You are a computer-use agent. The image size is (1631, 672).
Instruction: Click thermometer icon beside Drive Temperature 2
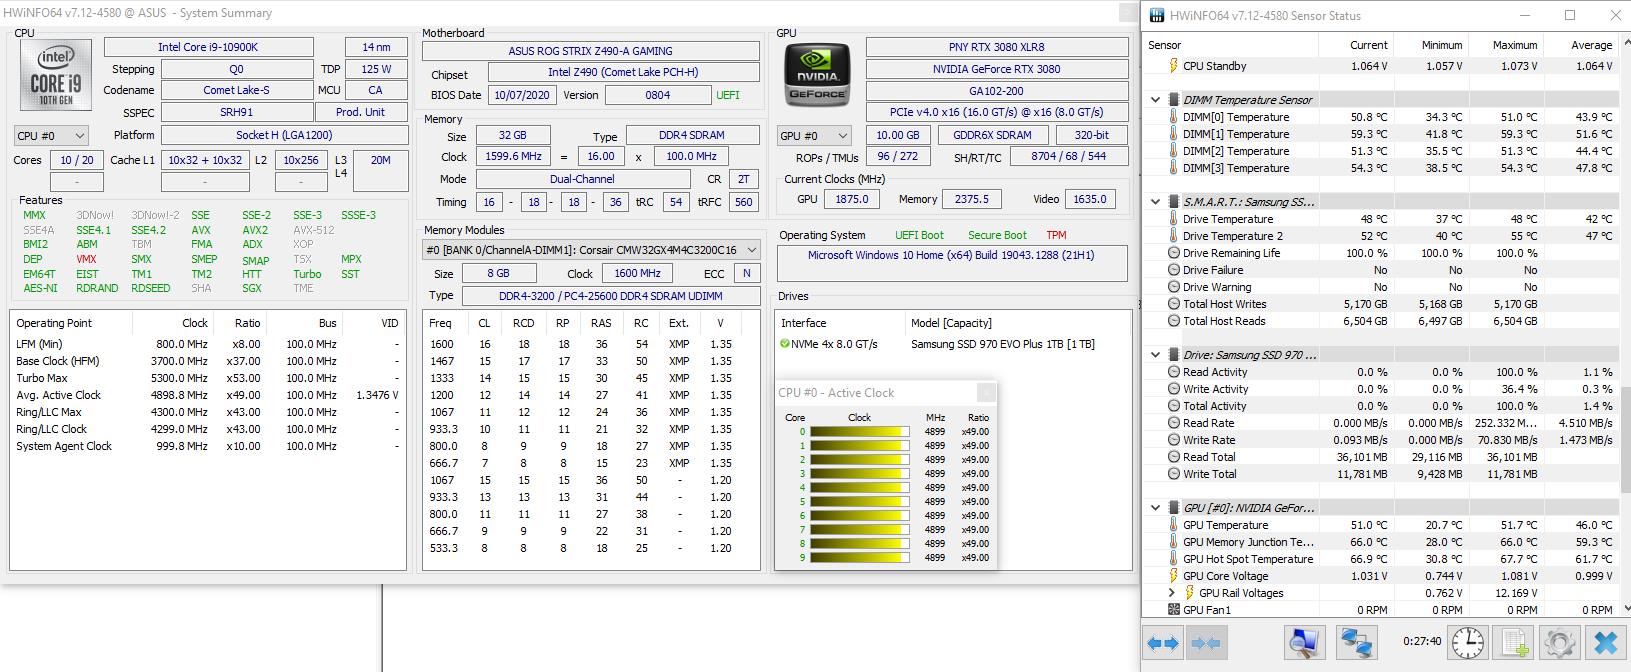point(1174,236)
